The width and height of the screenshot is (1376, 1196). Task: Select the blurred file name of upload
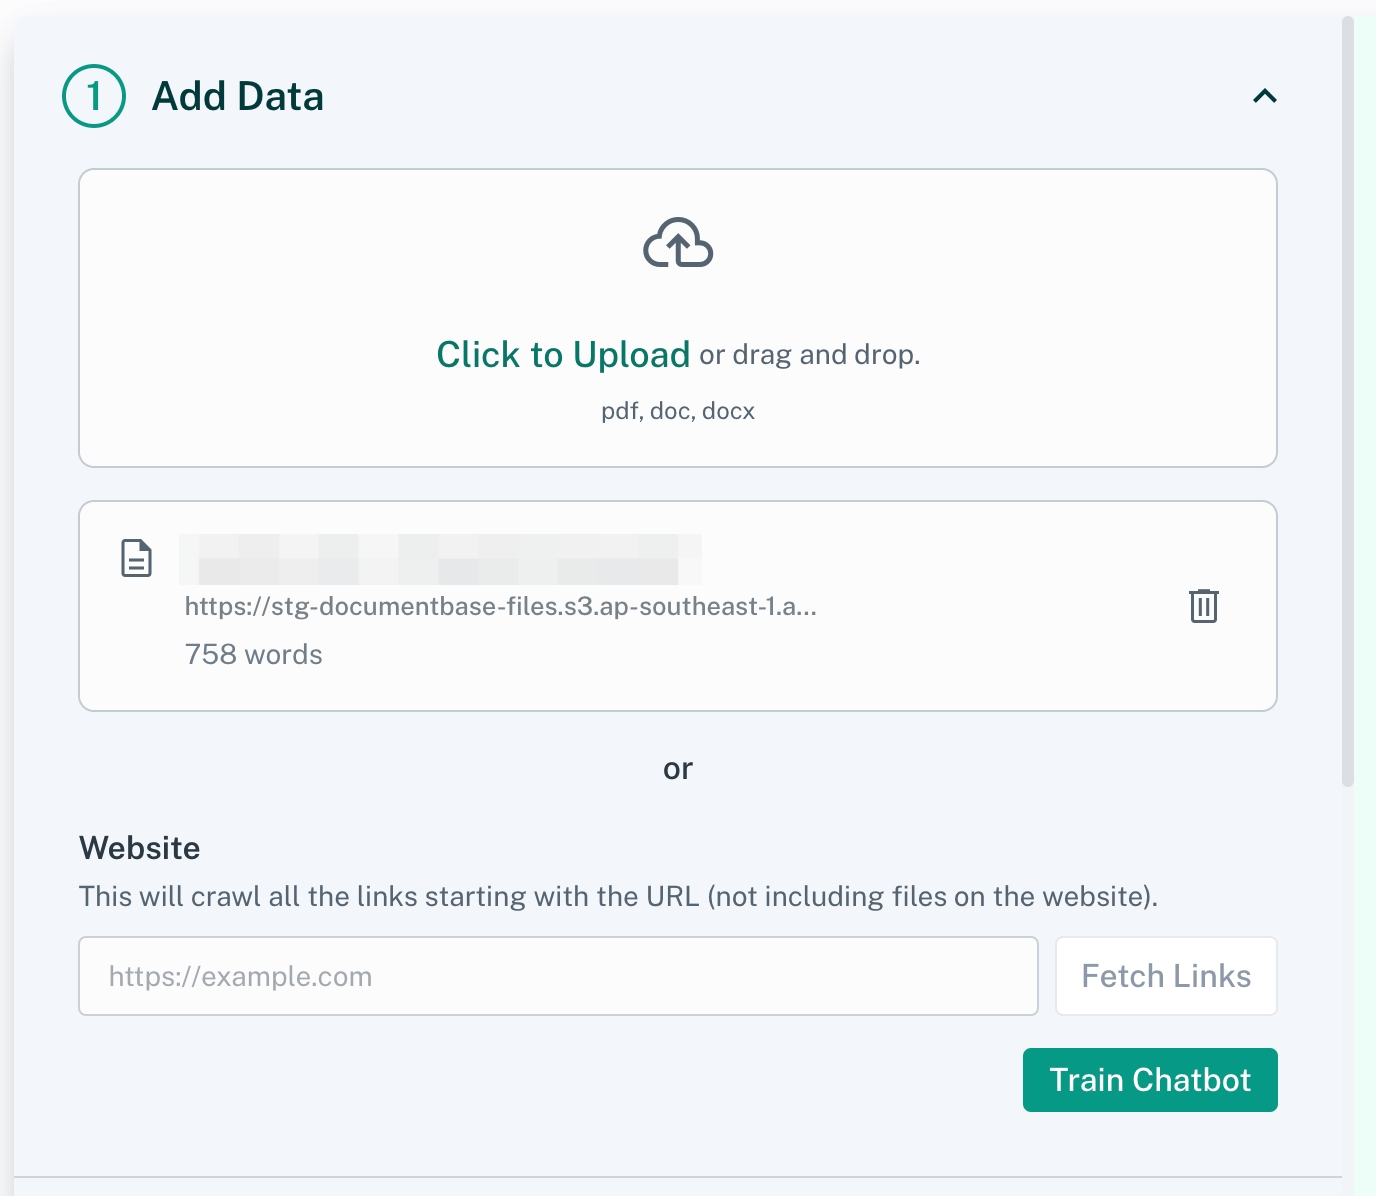[x=440, y=559]
